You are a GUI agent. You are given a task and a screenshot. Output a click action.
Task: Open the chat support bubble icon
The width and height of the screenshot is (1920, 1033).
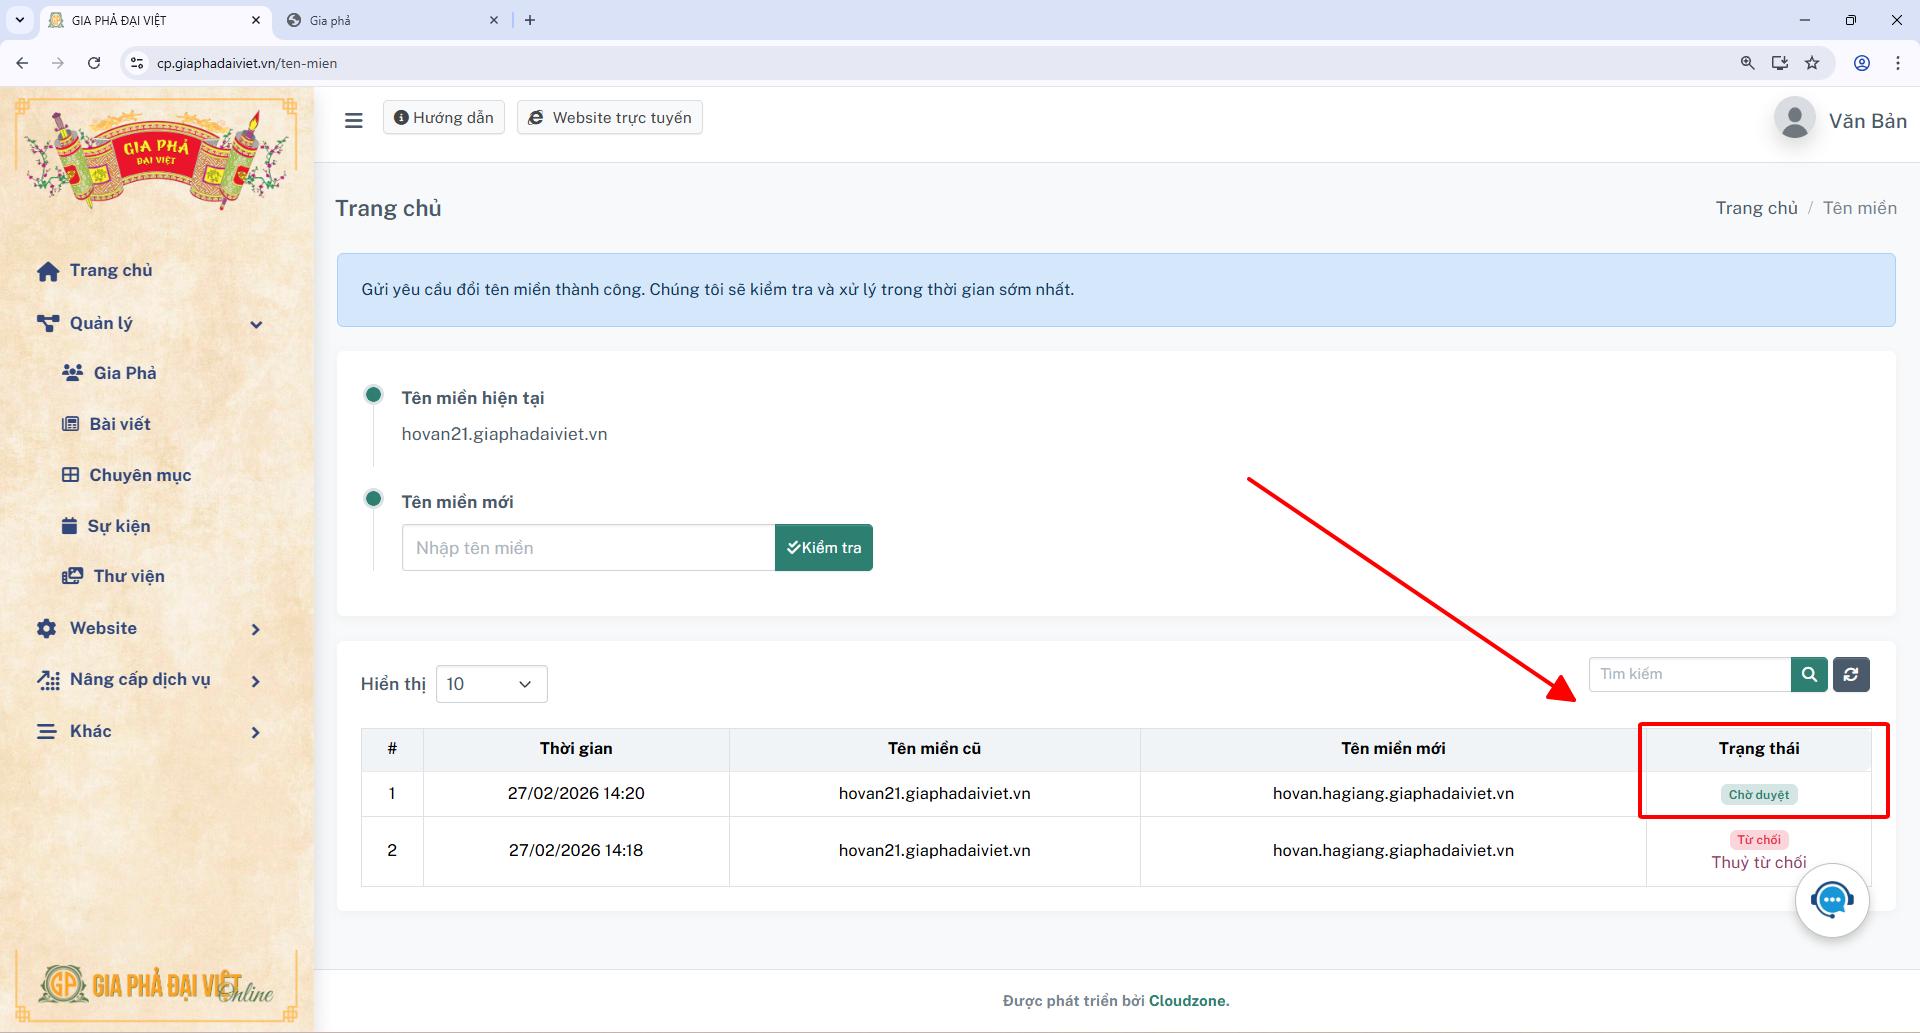pos(1831,899)
